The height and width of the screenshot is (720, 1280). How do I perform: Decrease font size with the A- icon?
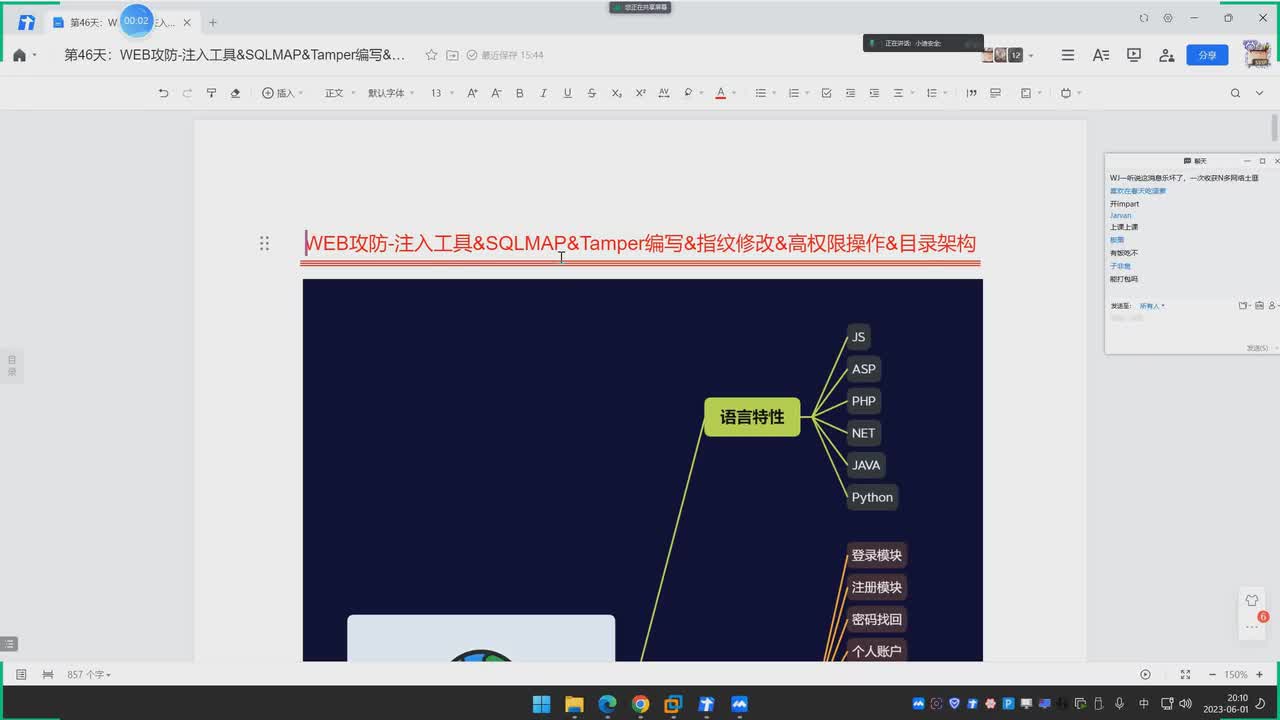click(496, 93)
